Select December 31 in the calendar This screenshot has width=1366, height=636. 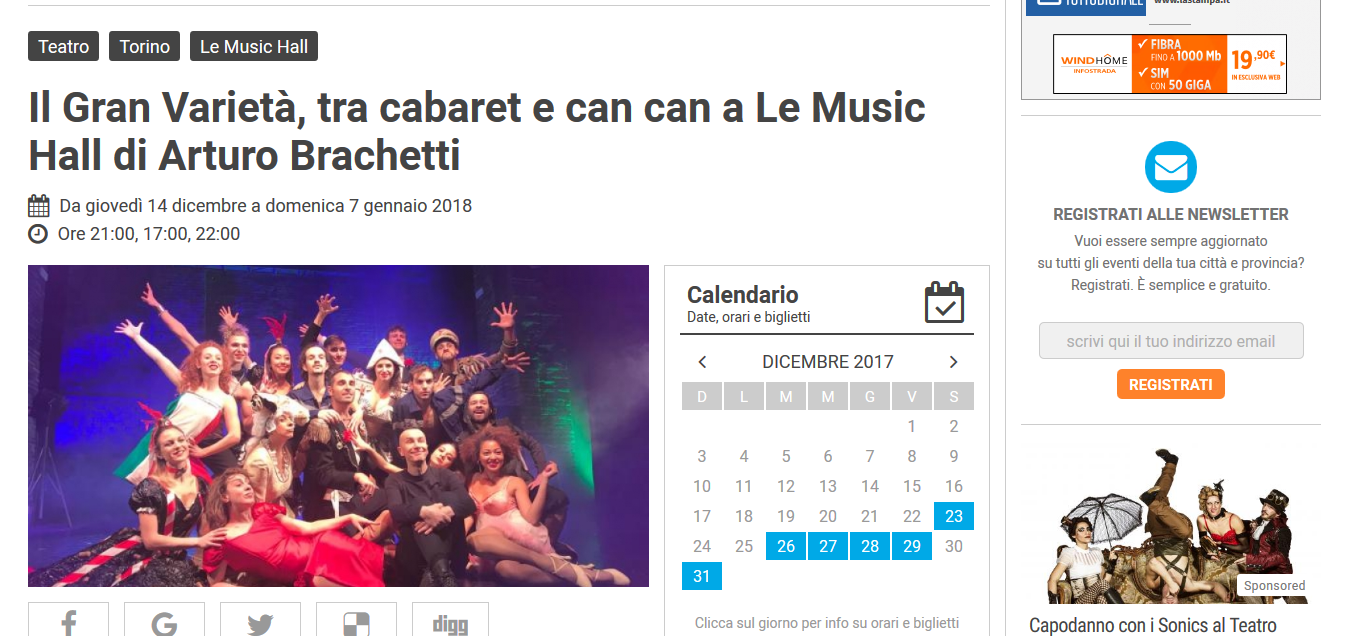coord(702,576)
